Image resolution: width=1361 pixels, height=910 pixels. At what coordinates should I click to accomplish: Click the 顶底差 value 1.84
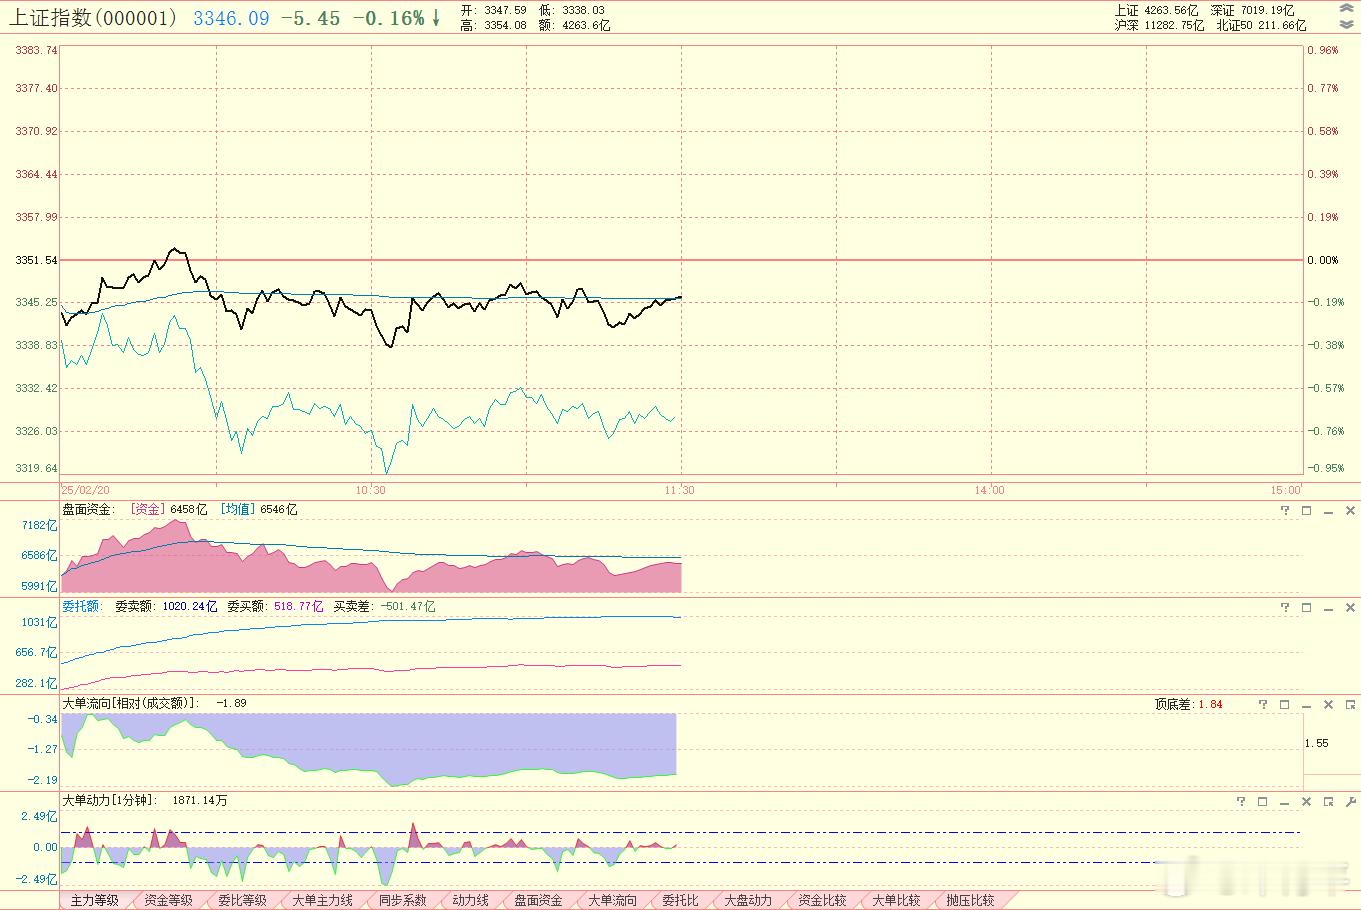click(x=1210, y=704)
